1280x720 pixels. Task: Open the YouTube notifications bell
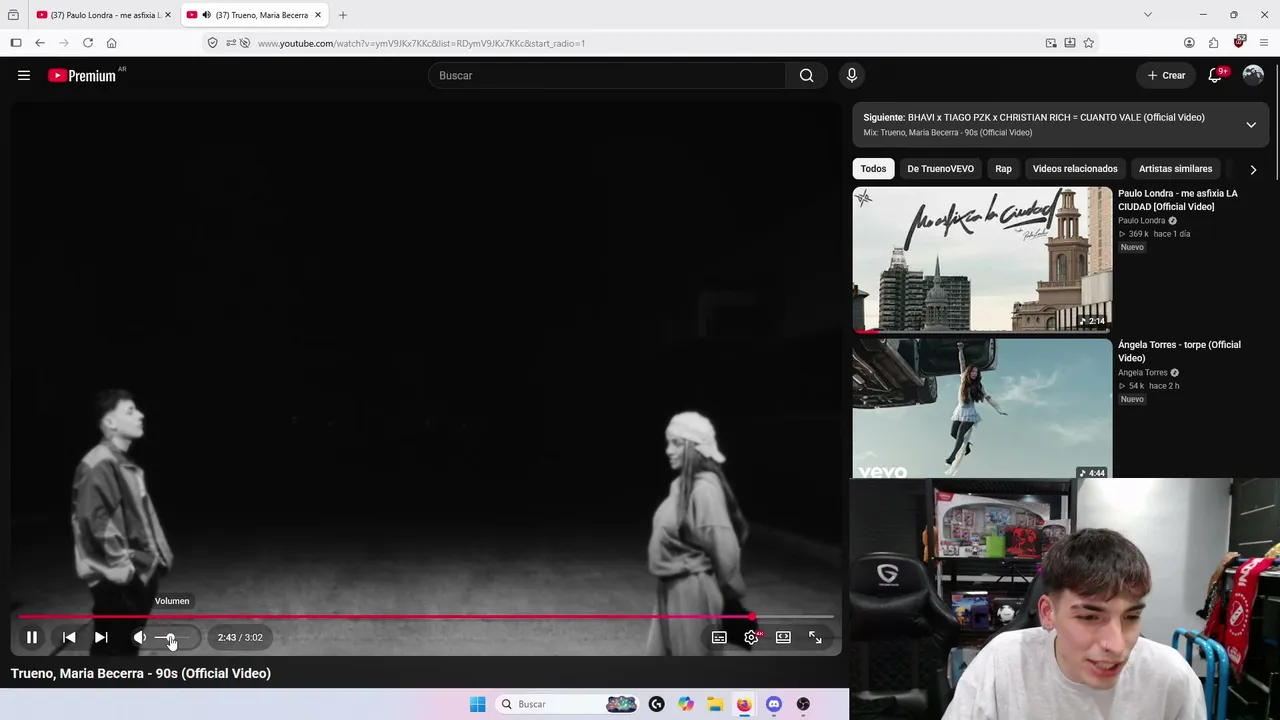1216,75
